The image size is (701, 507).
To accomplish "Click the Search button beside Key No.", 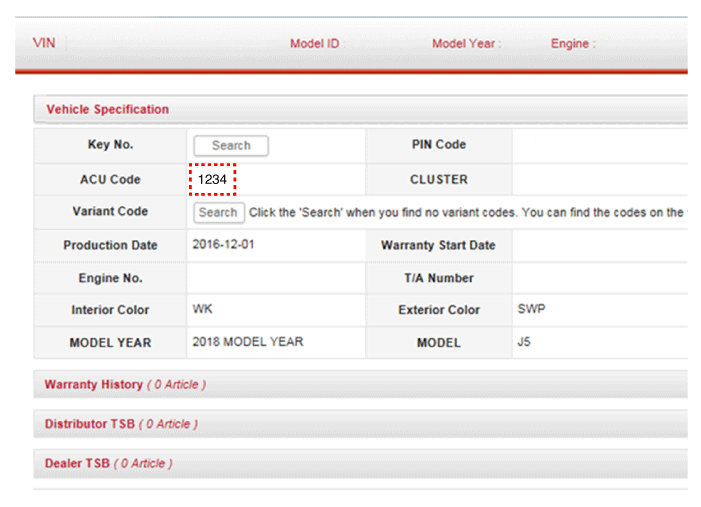I will pyautogui.click(x=230, y=146).
